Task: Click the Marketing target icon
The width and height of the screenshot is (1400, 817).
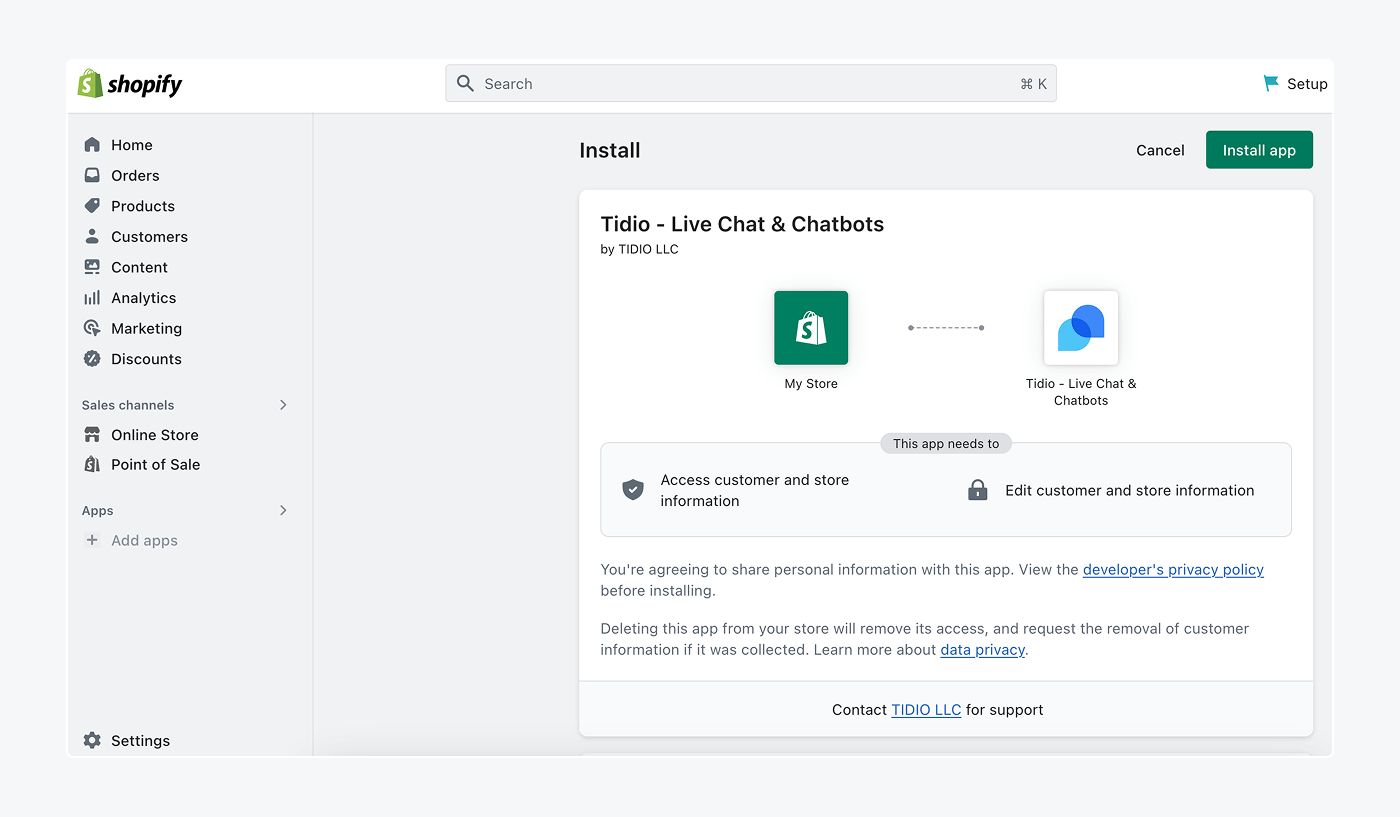Action: (92, 328)
